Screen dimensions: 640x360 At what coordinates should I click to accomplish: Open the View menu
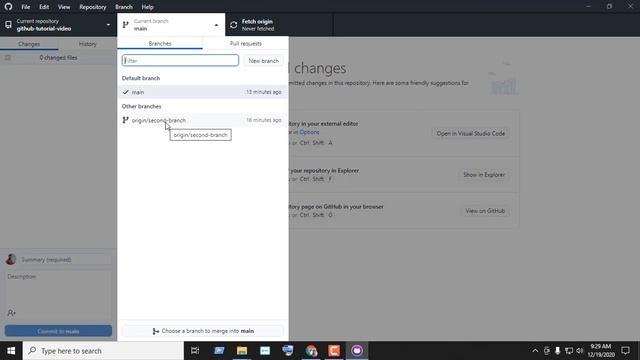click(x=64, y=7)
